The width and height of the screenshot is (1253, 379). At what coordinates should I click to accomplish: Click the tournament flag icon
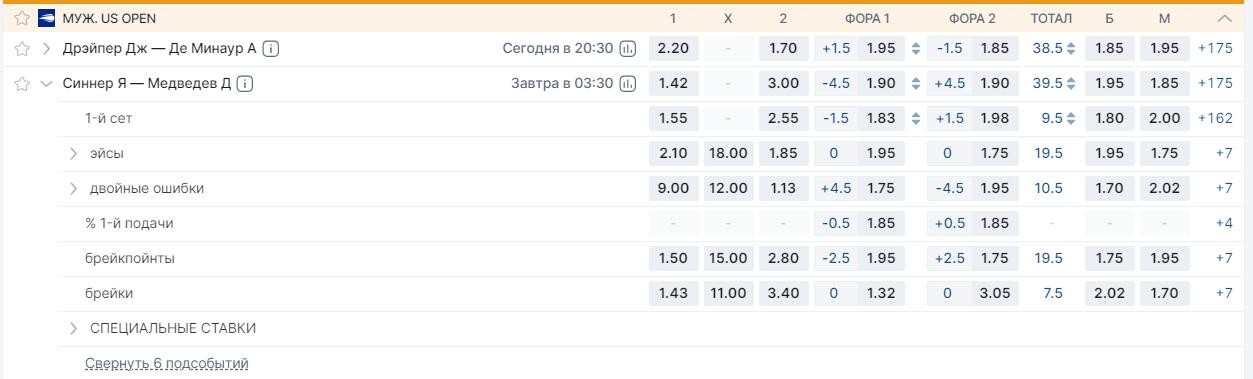pyautogui.click(x=46, y=19)
